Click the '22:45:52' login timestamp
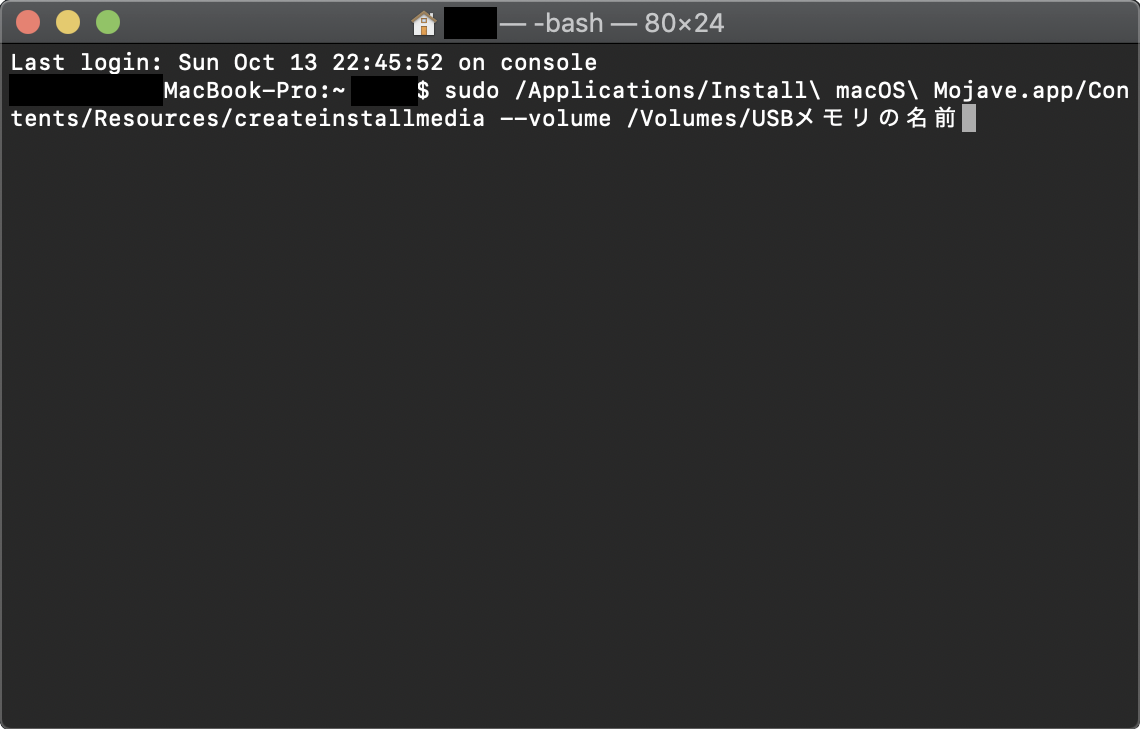1140x729 pixels. tap(388, 63)
